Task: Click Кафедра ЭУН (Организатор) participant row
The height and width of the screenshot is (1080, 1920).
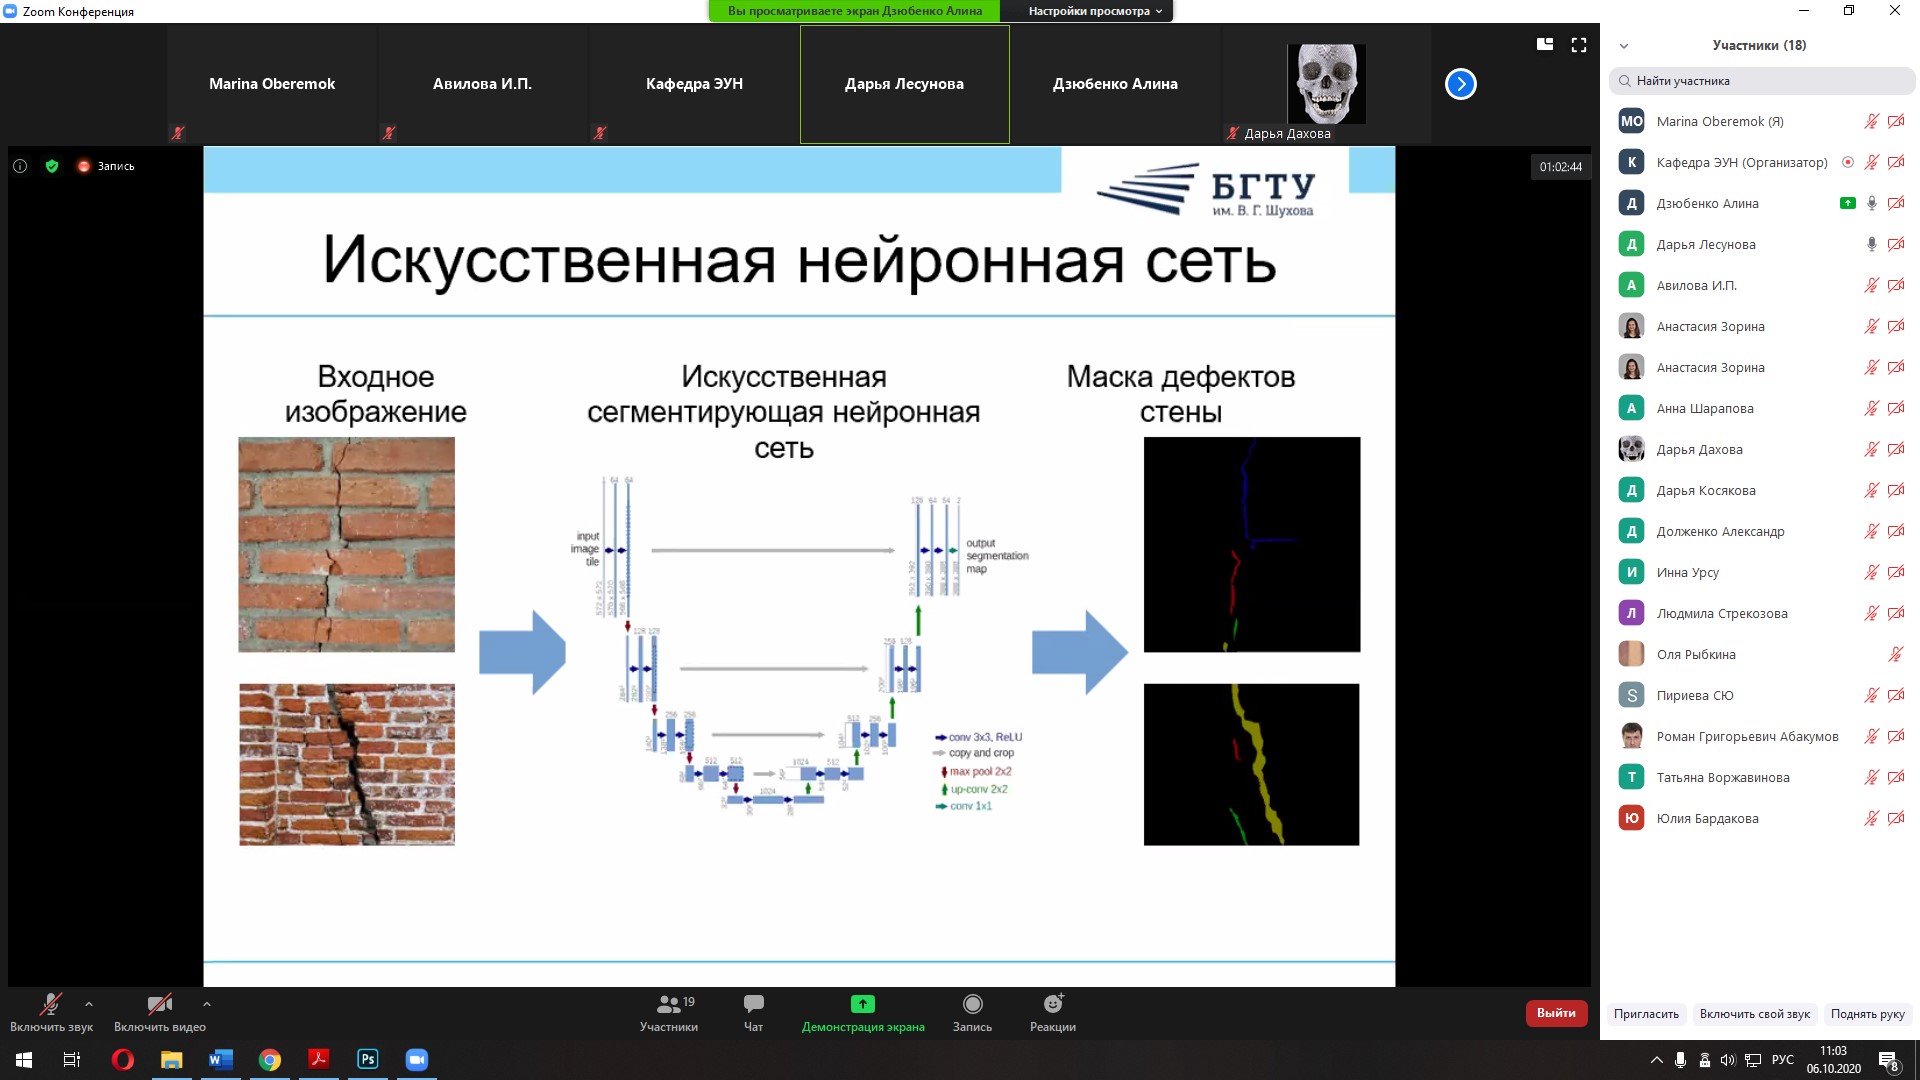Action: pyautogui.click(x=1762, y=162)
